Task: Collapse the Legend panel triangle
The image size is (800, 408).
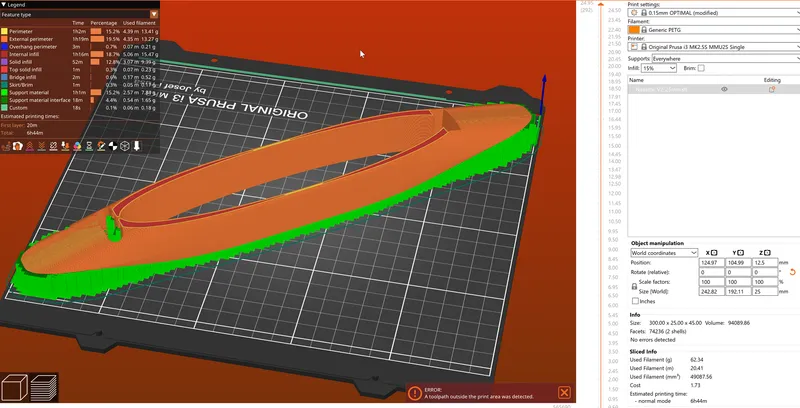Action: coord(4,5)
